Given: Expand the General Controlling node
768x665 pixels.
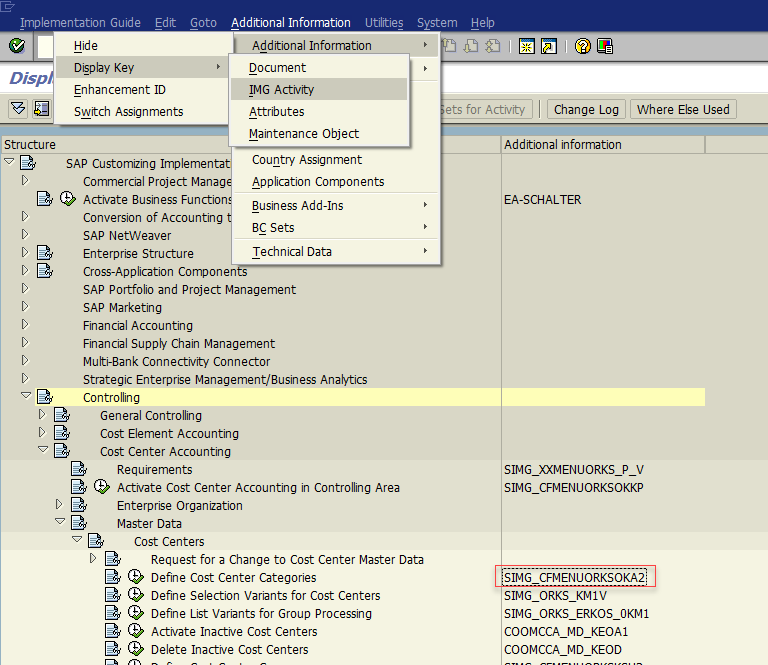Looking at the screenshot, I should click(42, 415).
